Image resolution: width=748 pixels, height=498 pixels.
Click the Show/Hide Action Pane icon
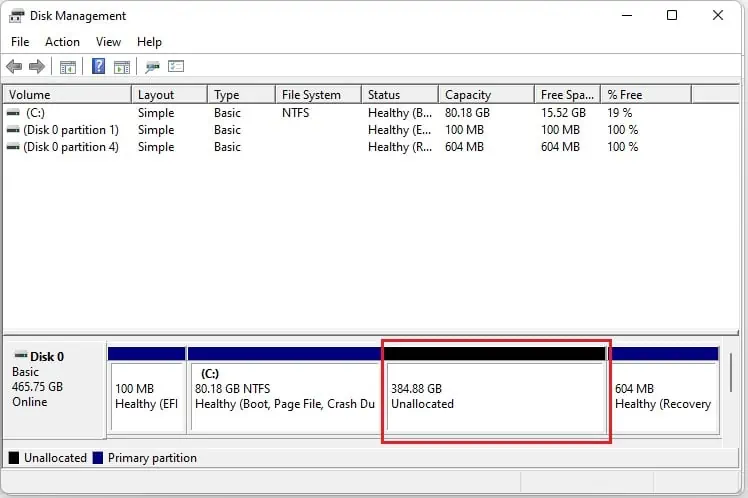tap(122, 67)
